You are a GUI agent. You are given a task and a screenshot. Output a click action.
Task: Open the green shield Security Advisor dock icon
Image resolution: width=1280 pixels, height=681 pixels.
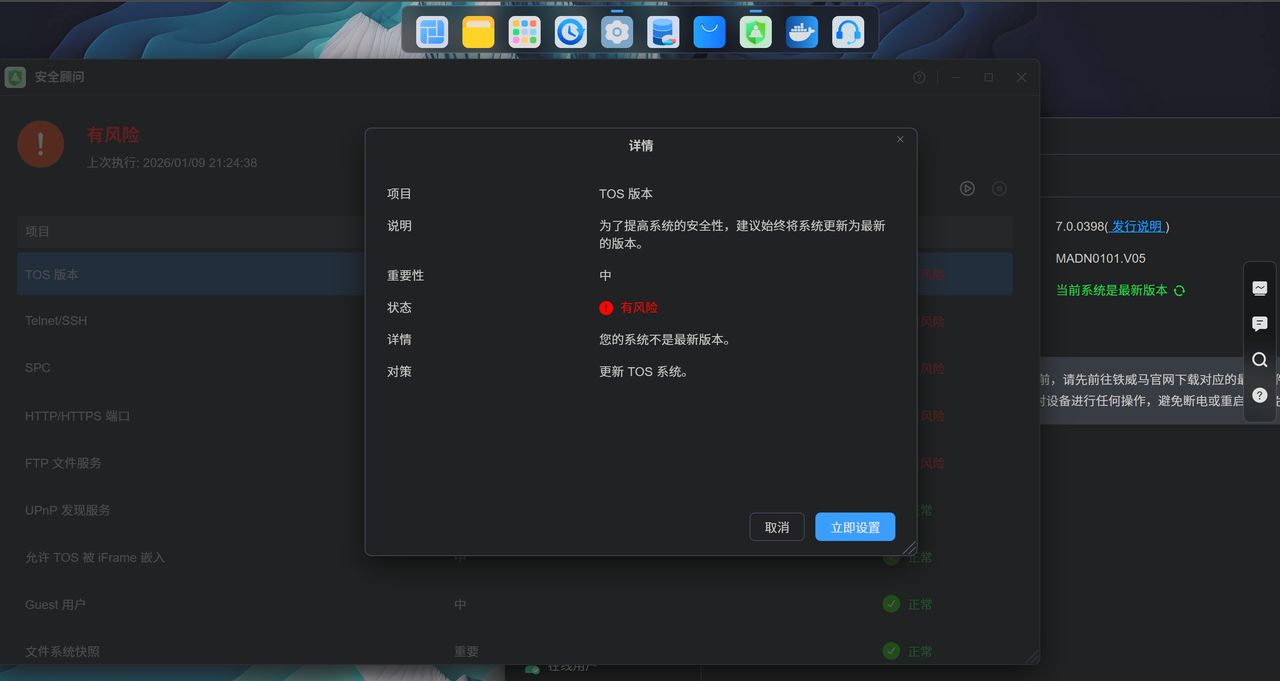click(x=755, y=32)
